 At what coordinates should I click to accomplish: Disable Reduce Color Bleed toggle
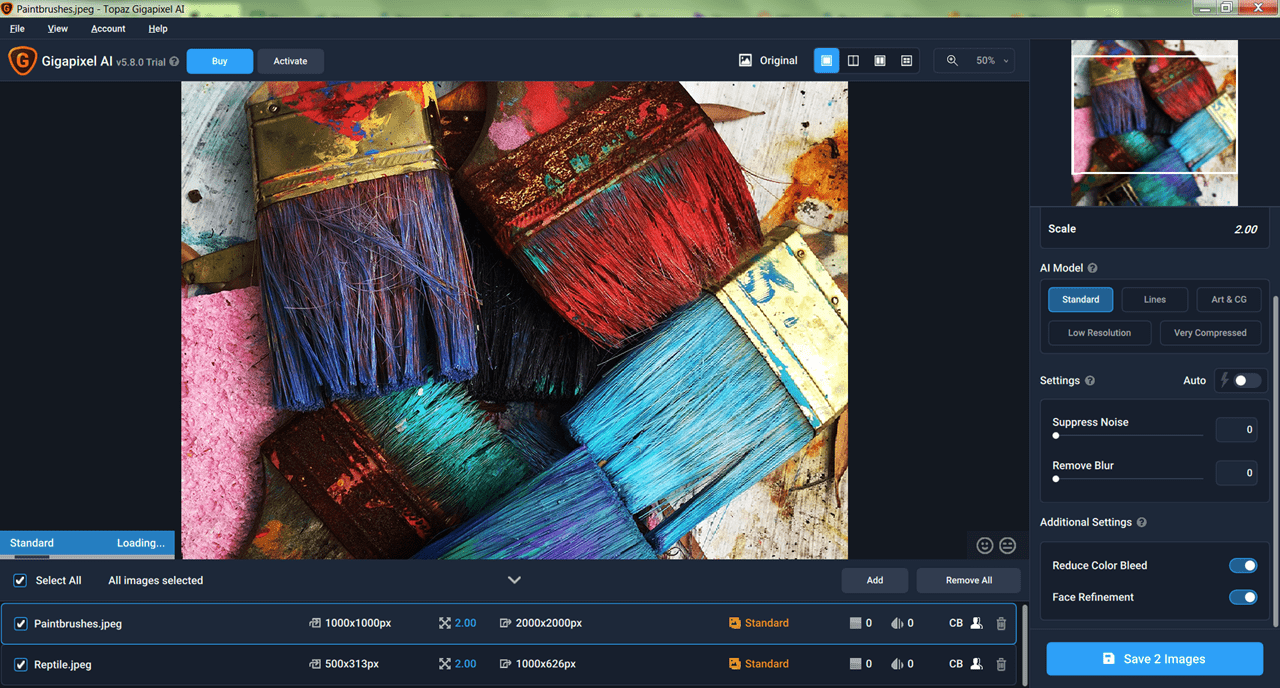(x=1243, y=566)
